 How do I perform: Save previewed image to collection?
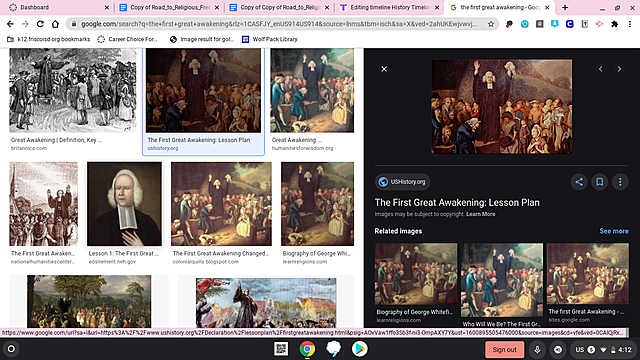(x=600, y=182)
